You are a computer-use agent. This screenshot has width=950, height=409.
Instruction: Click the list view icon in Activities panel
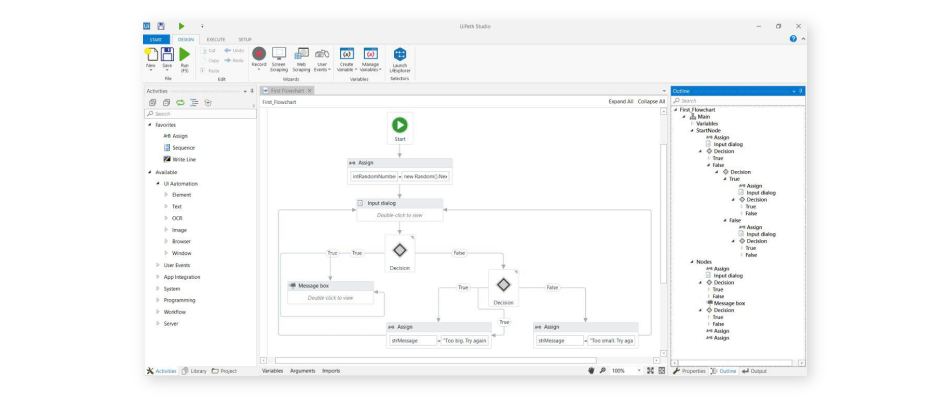194,102
